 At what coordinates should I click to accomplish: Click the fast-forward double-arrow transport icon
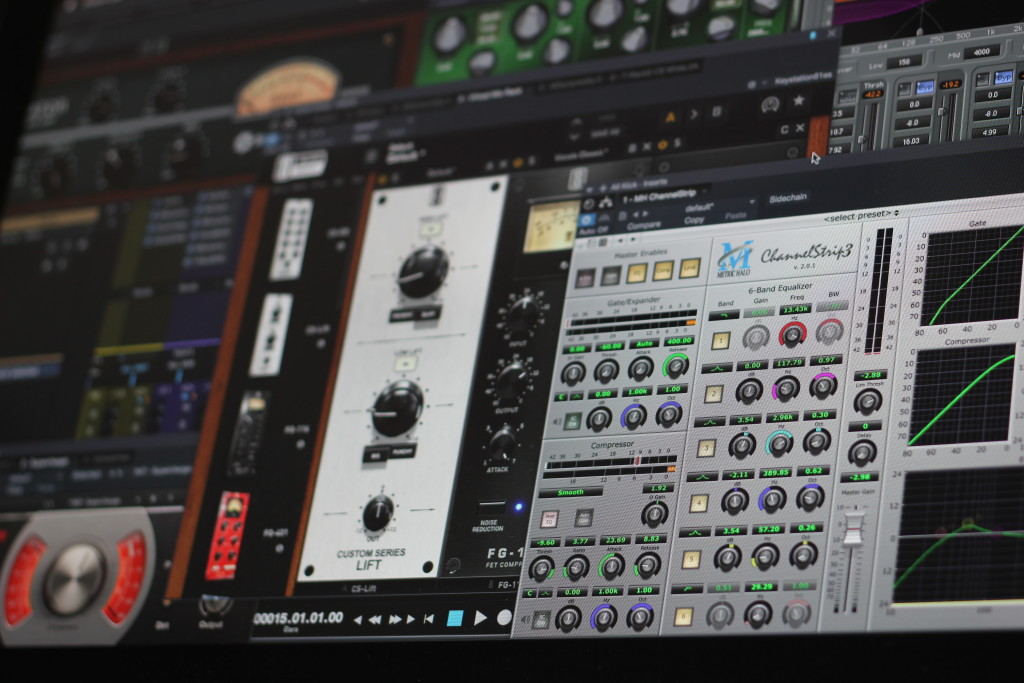394,619
